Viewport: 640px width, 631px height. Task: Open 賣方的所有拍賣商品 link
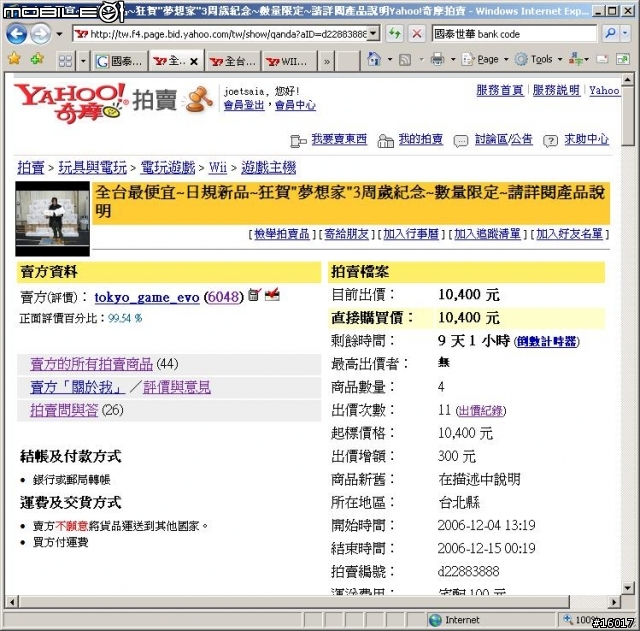[91, 364]
